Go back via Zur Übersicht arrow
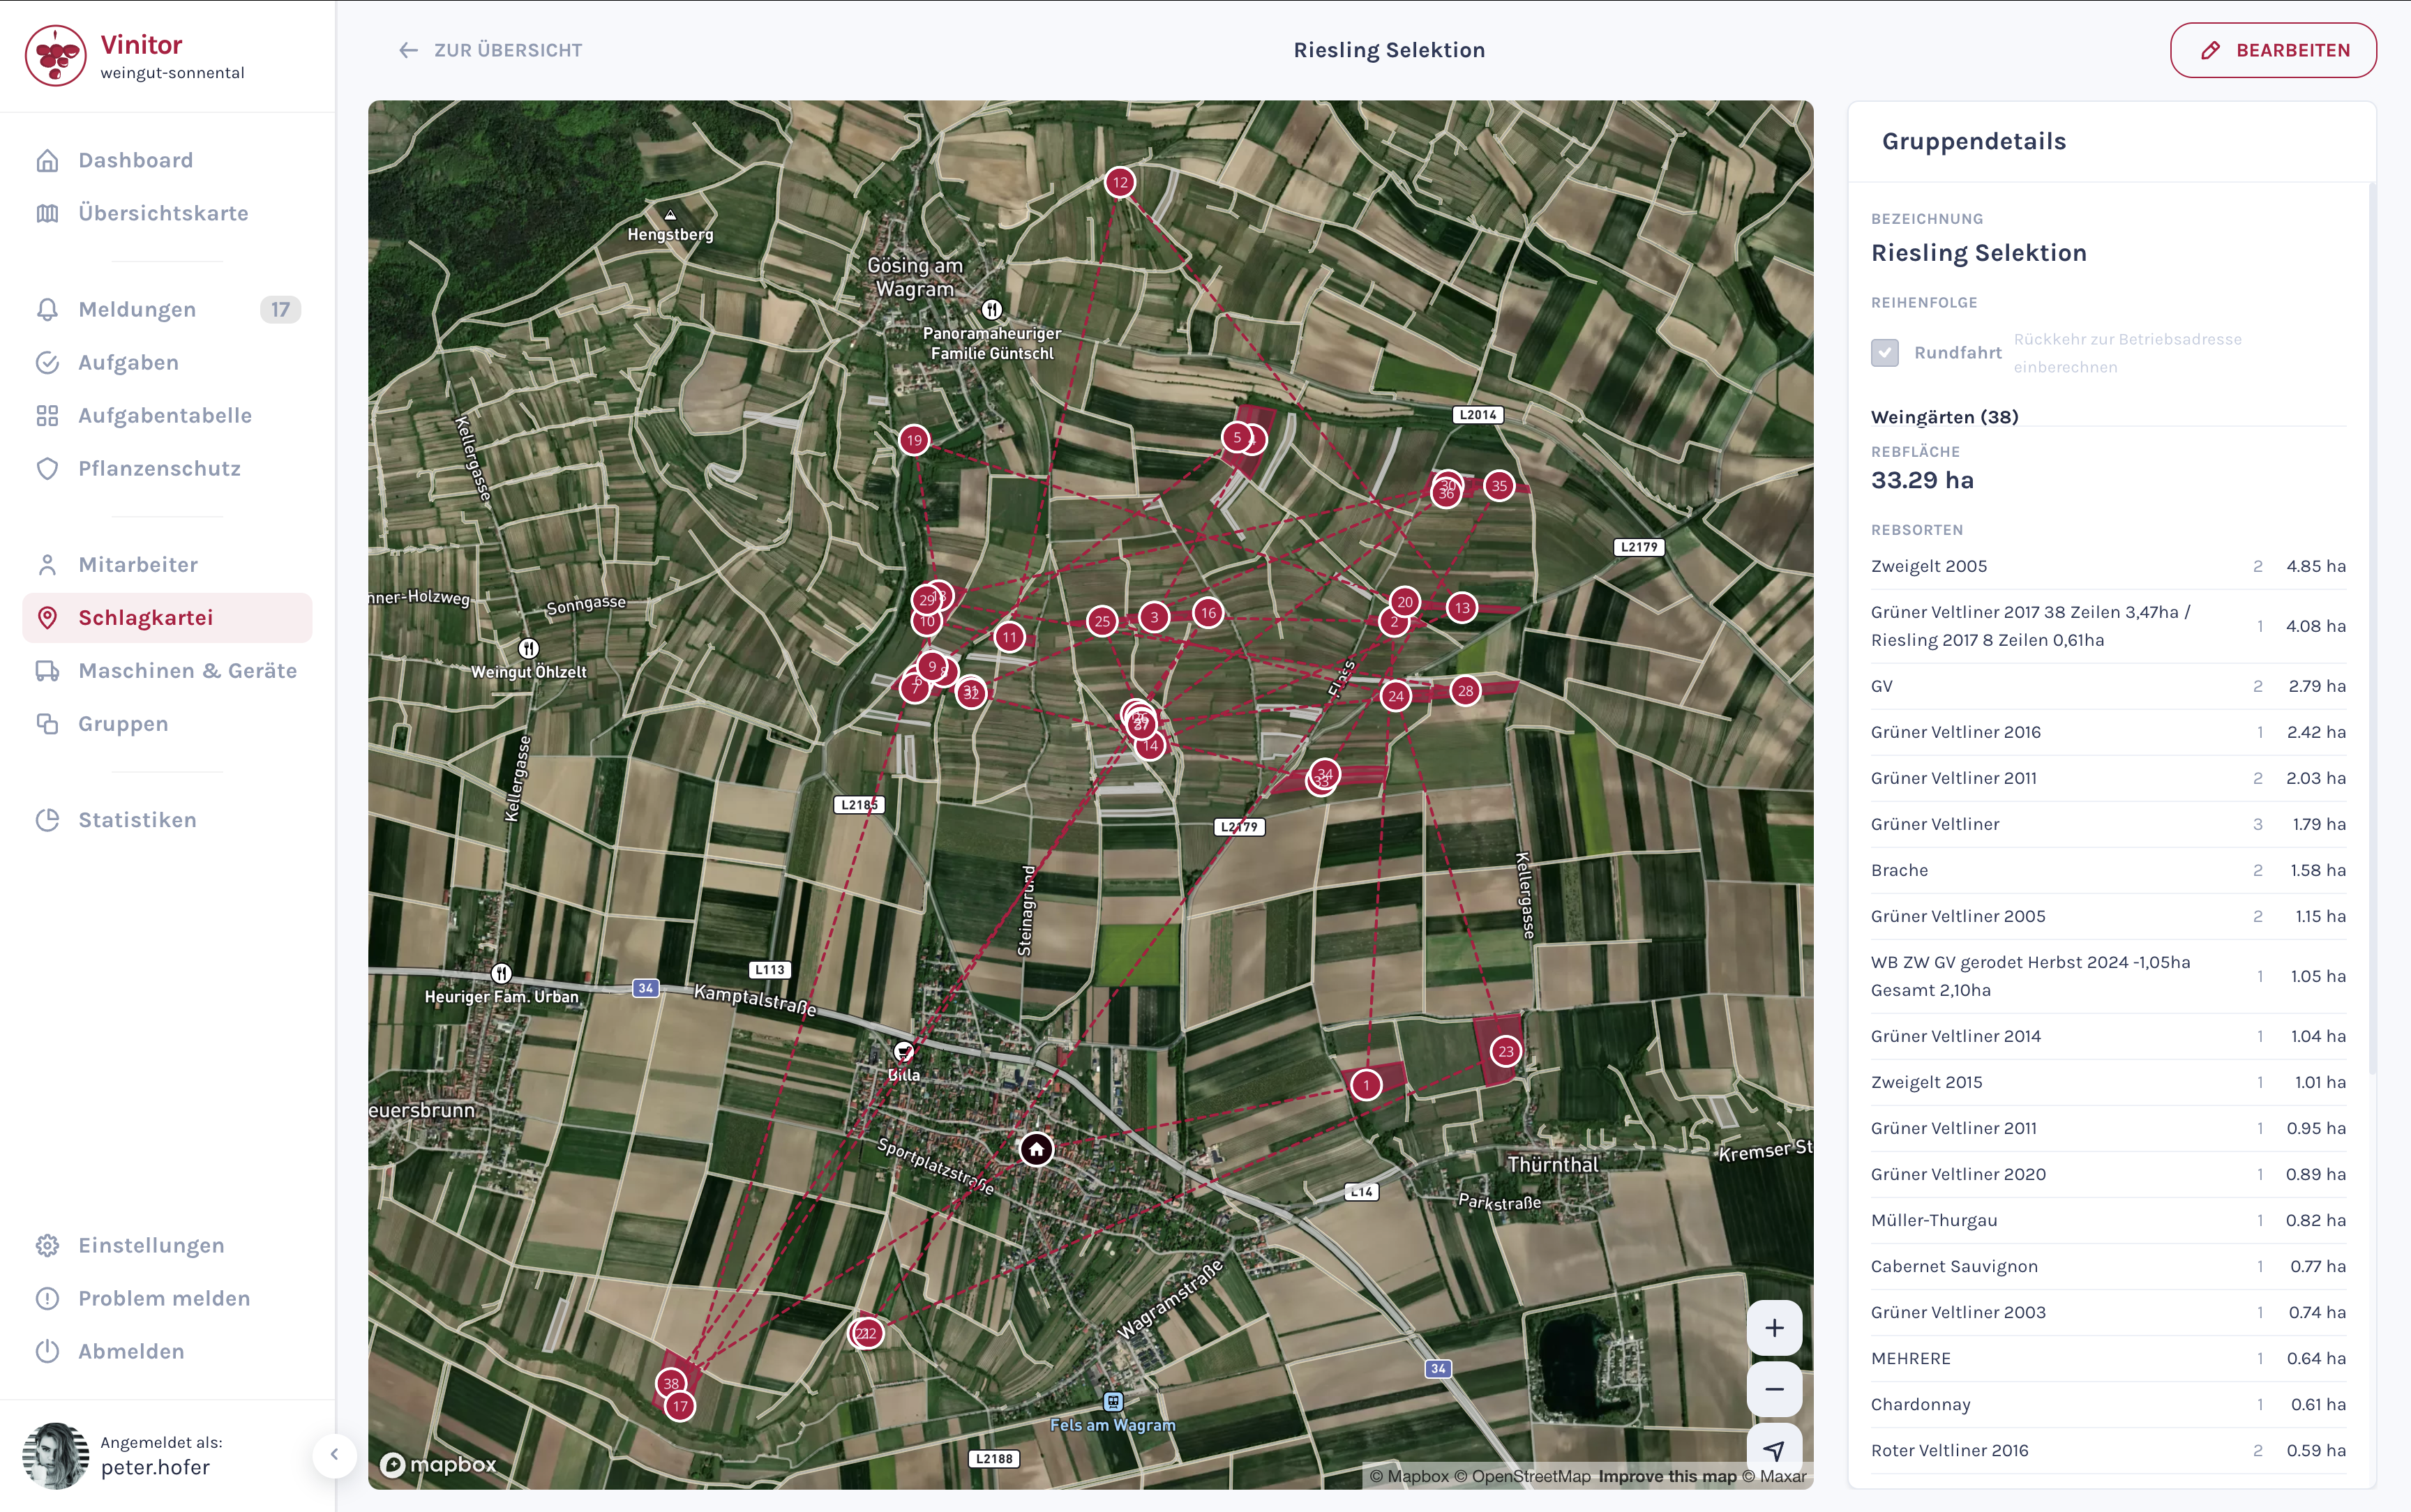This screenshot has height=1512, width=2411. pos(408,50)
